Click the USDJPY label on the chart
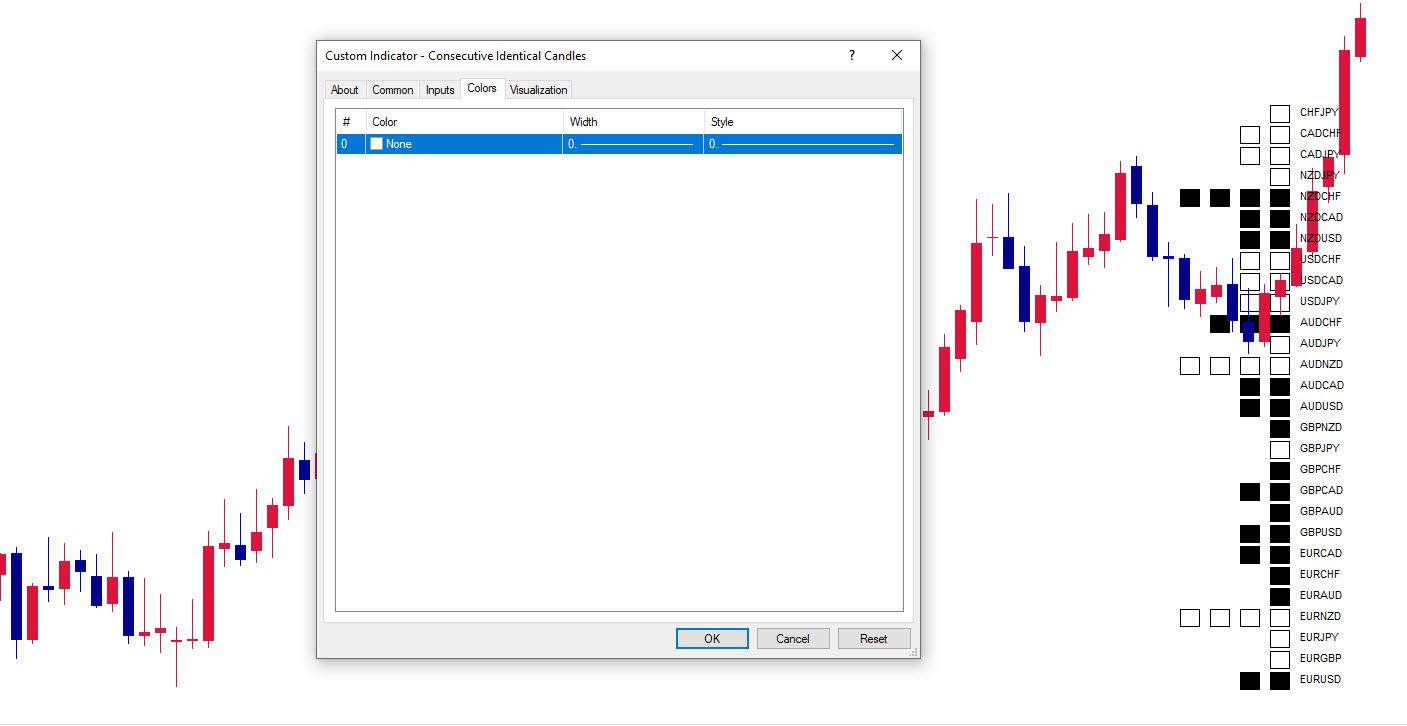 [x=1320, y=301]
